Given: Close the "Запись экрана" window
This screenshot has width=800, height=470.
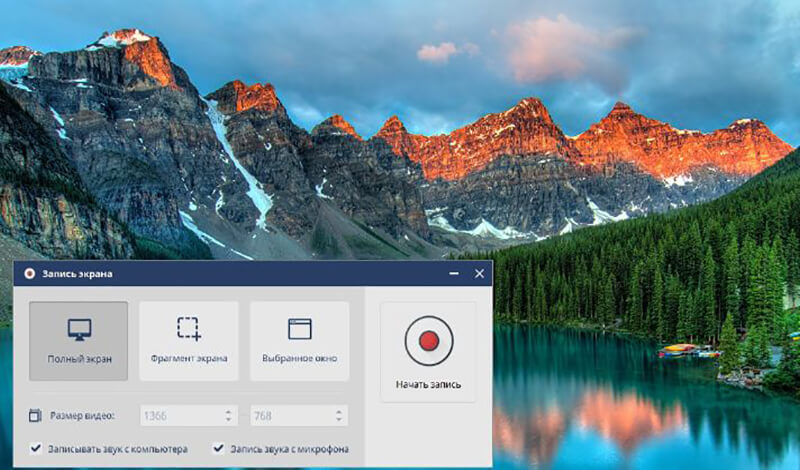Looking at the screenshot, I should (479, 273).
